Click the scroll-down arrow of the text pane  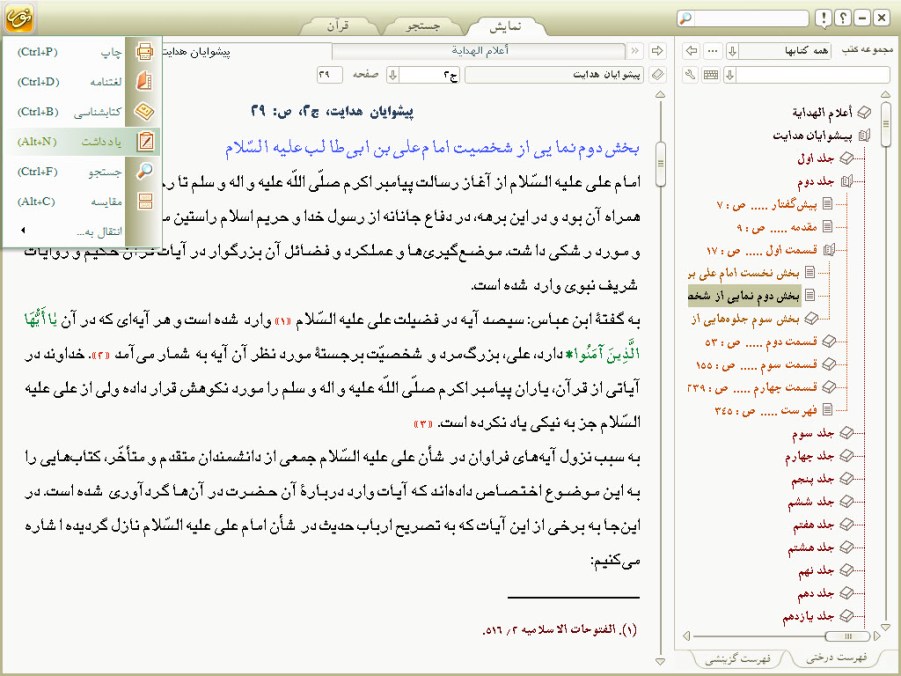pos(660,661)
